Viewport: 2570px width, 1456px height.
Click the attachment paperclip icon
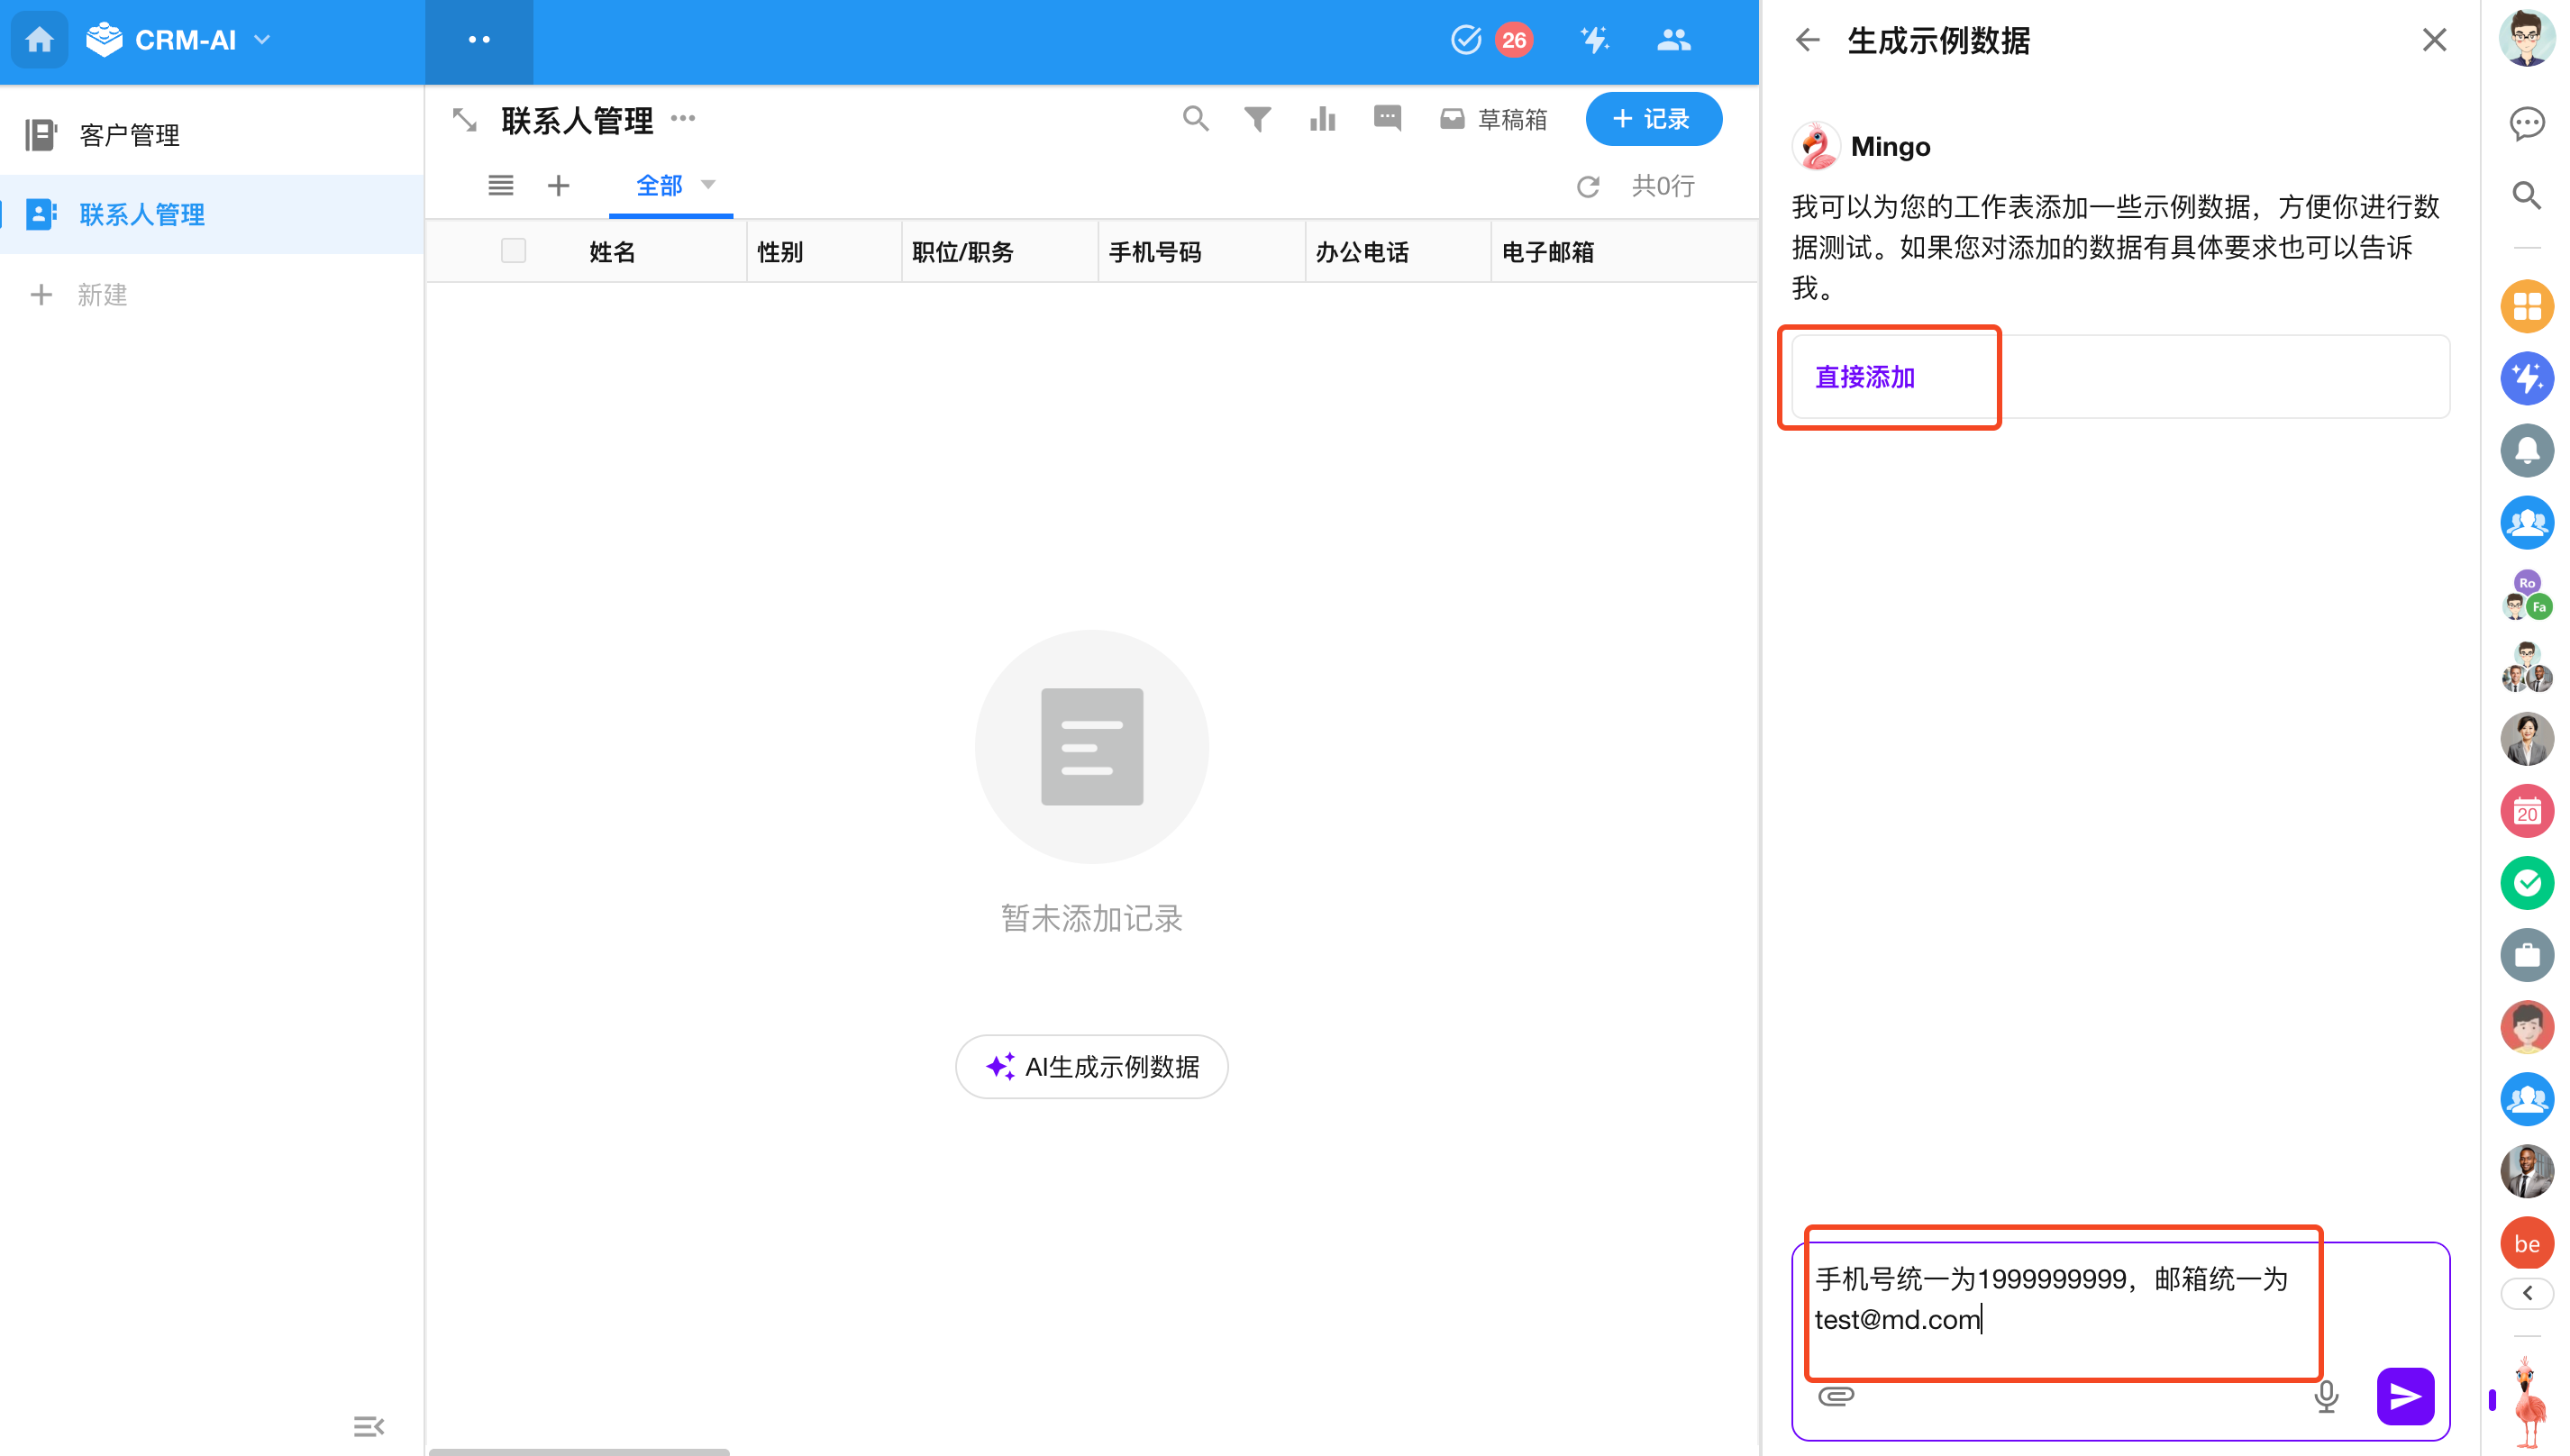[x=1836, y=1395]
